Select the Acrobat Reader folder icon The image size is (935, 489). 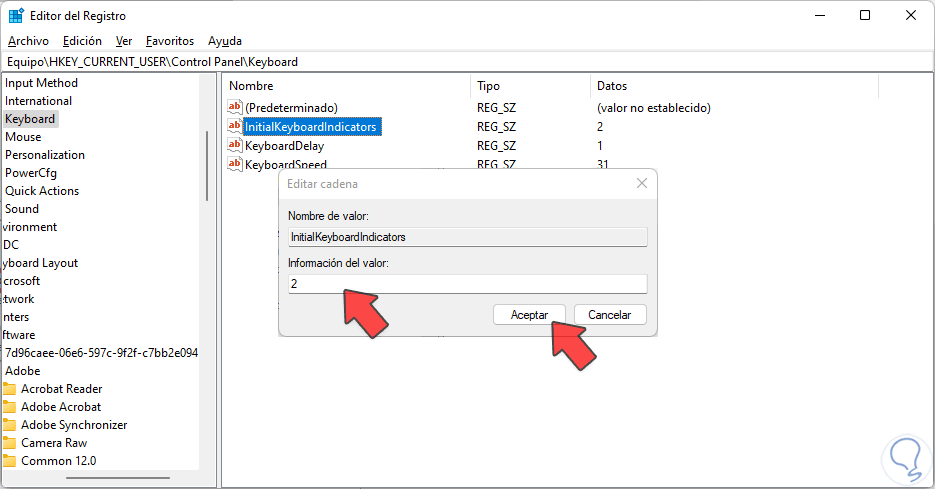click(x=10, y=389)
